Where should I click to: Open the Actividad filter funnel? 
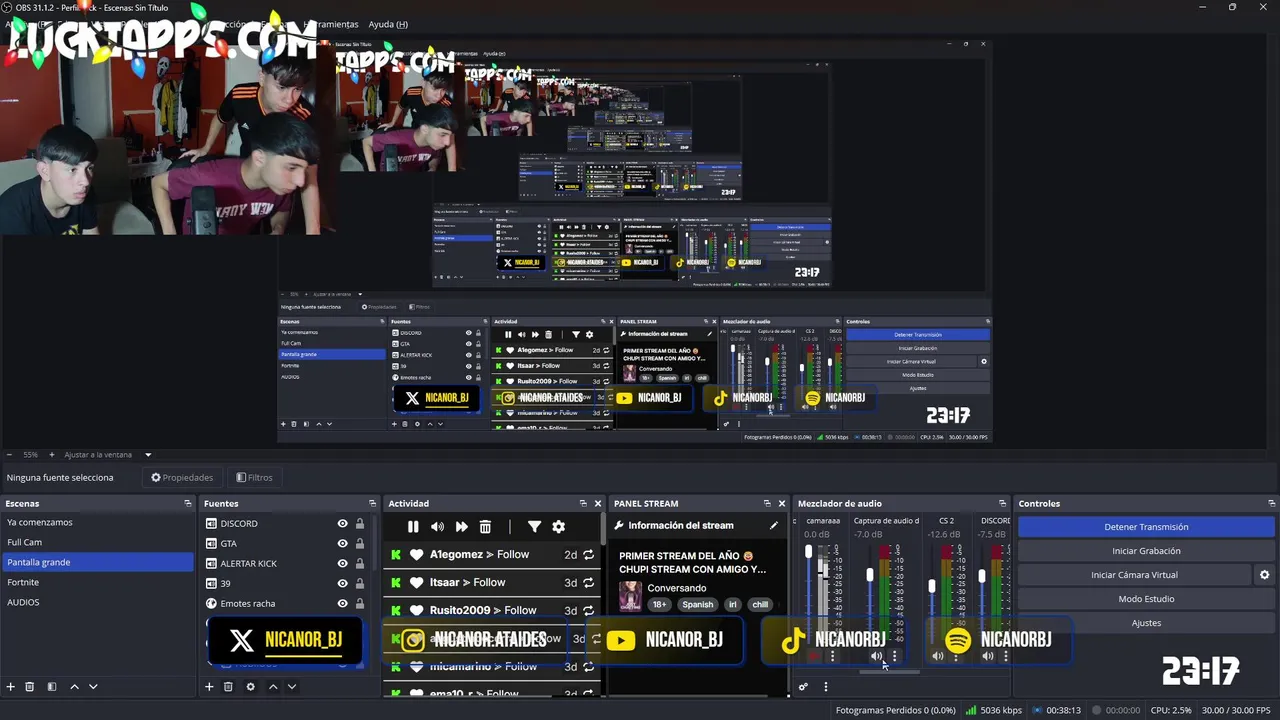coord(534,527)
